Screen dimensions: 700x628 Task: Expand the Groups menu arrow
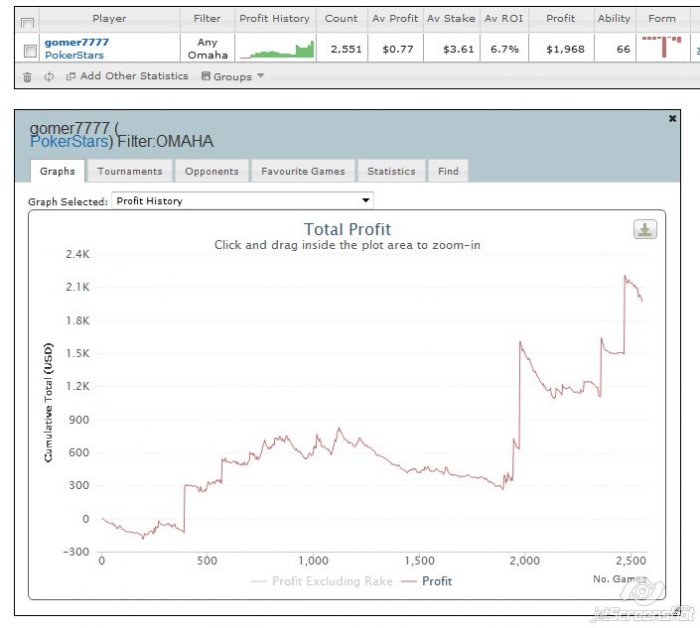coord(261,76)
